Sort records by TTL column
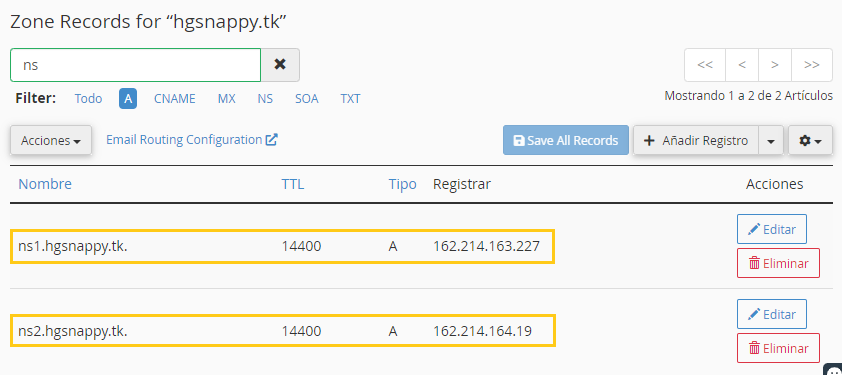The height and width of the screenshot is (375, 842). coord(293,184)
